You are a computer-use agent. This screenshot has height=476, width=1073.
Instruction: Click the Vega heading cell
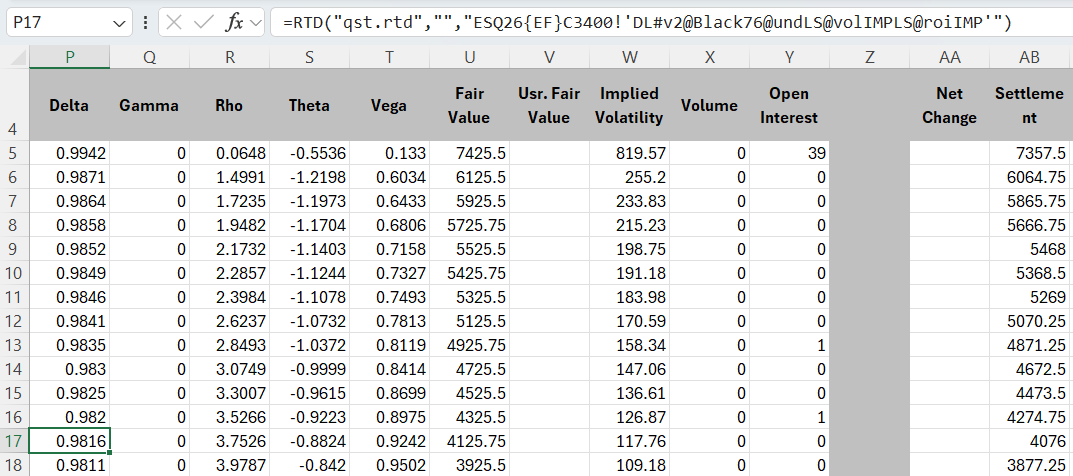(x=389, y=105)
